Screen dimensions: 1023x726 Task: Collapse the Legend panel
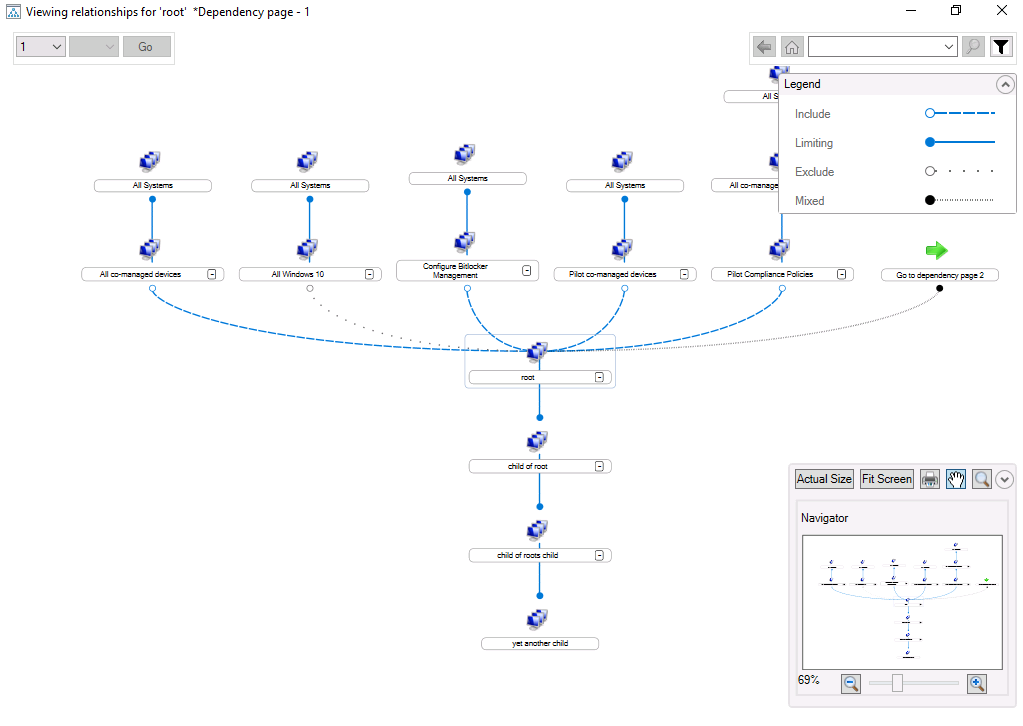click(x=1005, y=85)
